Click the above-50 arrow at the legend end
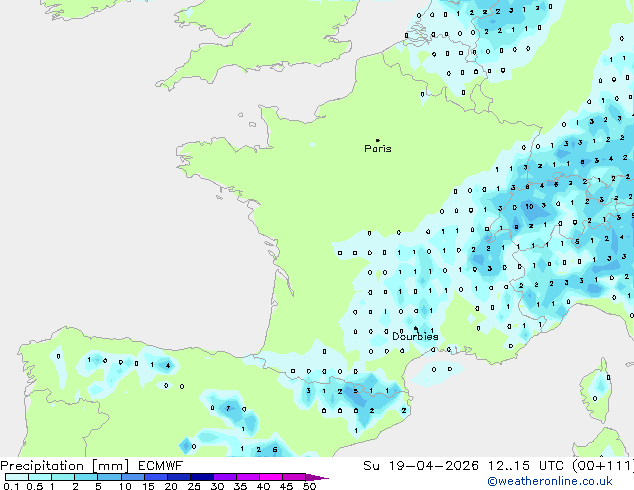The width and height of the screenshot is (634, 490). tap(317, 477)
